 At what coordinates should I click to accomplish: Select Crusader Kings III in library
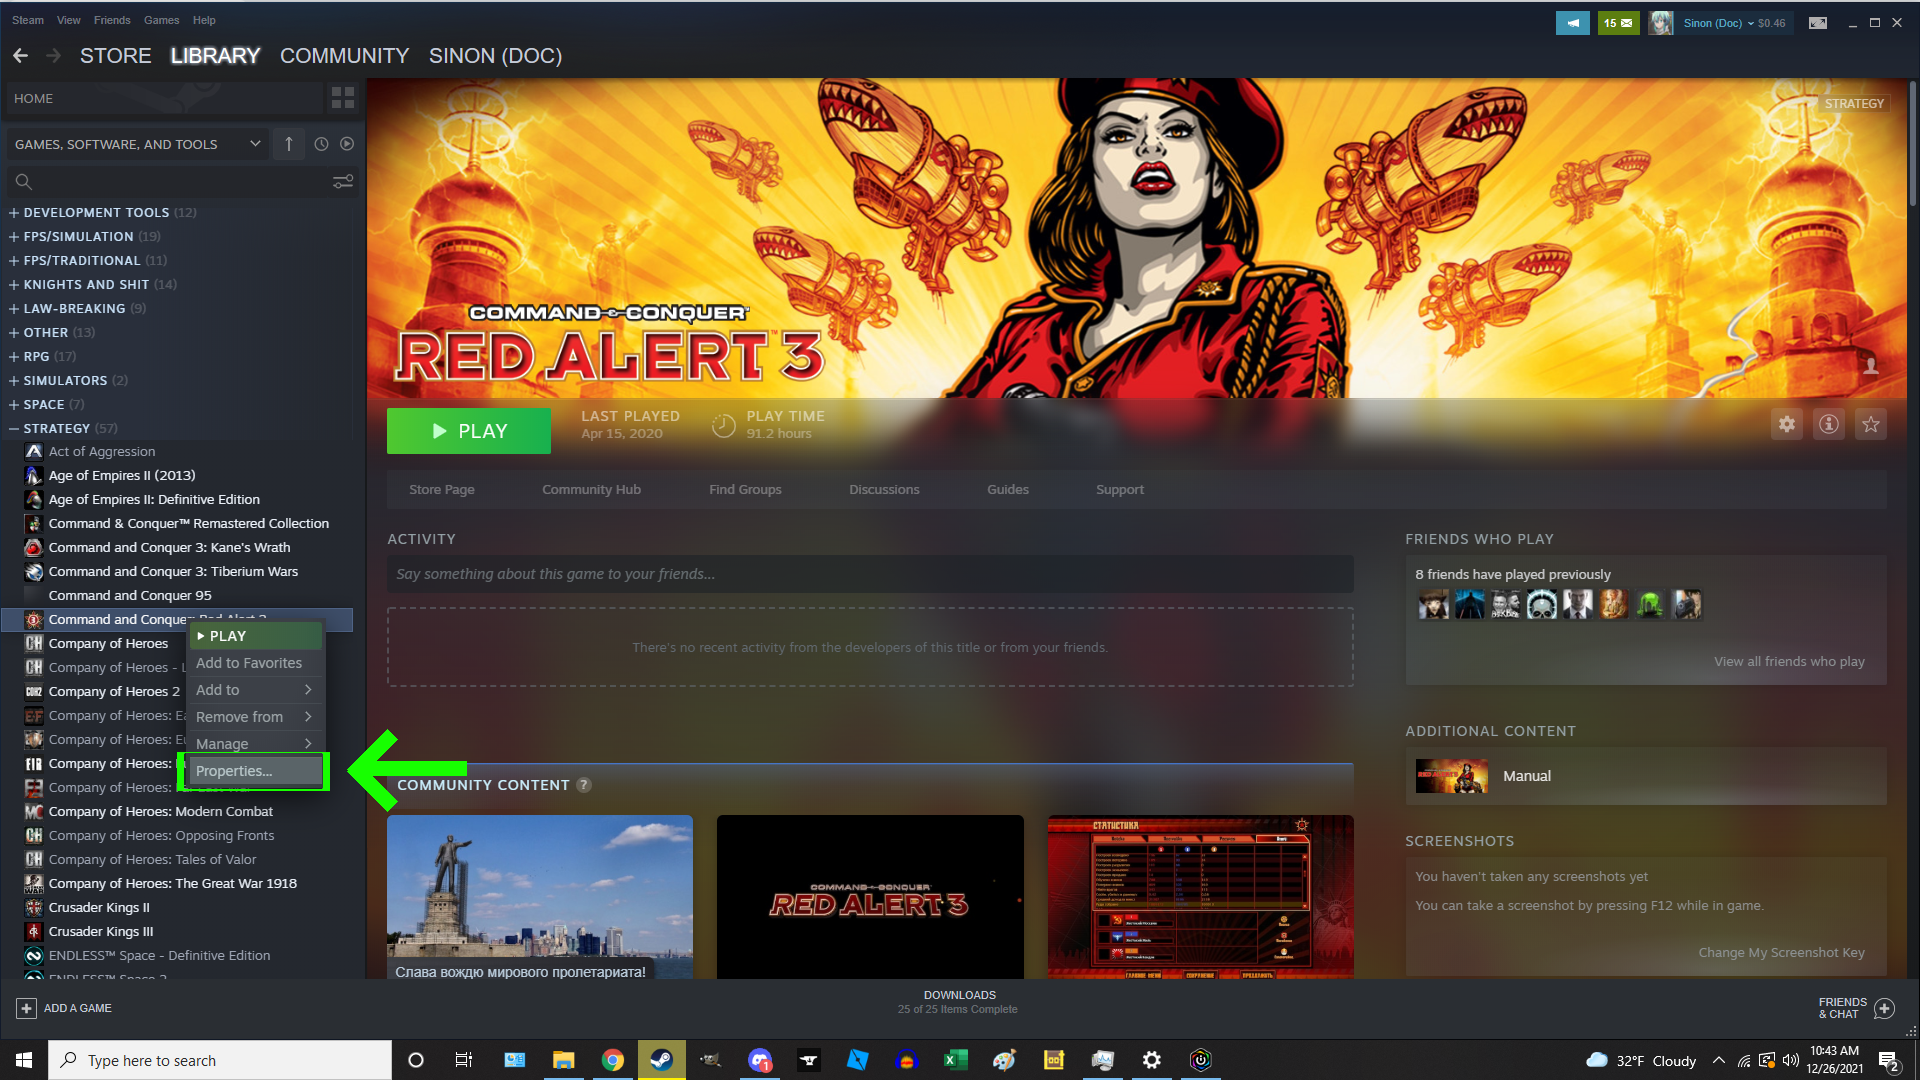click(x=101, y=932)
